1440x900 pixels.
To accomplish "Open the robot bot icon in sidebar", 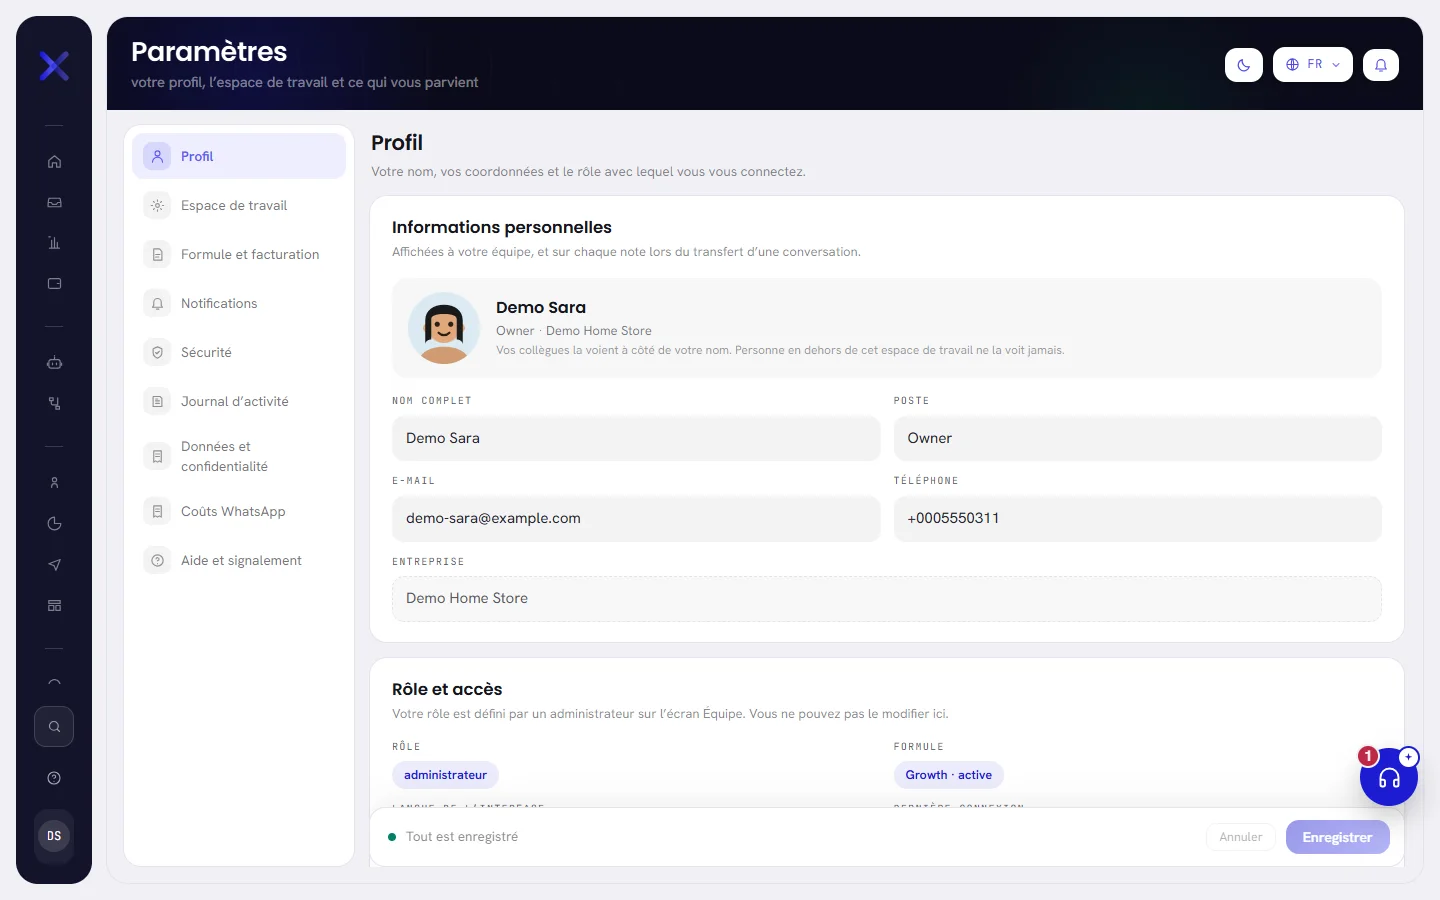I will coord(54,363).
